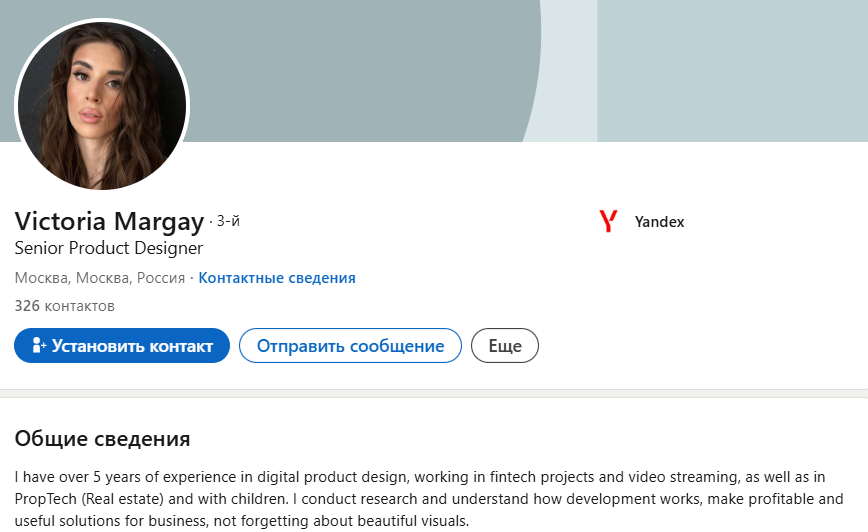Screen dimensions: 868x532
Task: Click the 3-й connection degree badge
Action: (x=229, y=221)
